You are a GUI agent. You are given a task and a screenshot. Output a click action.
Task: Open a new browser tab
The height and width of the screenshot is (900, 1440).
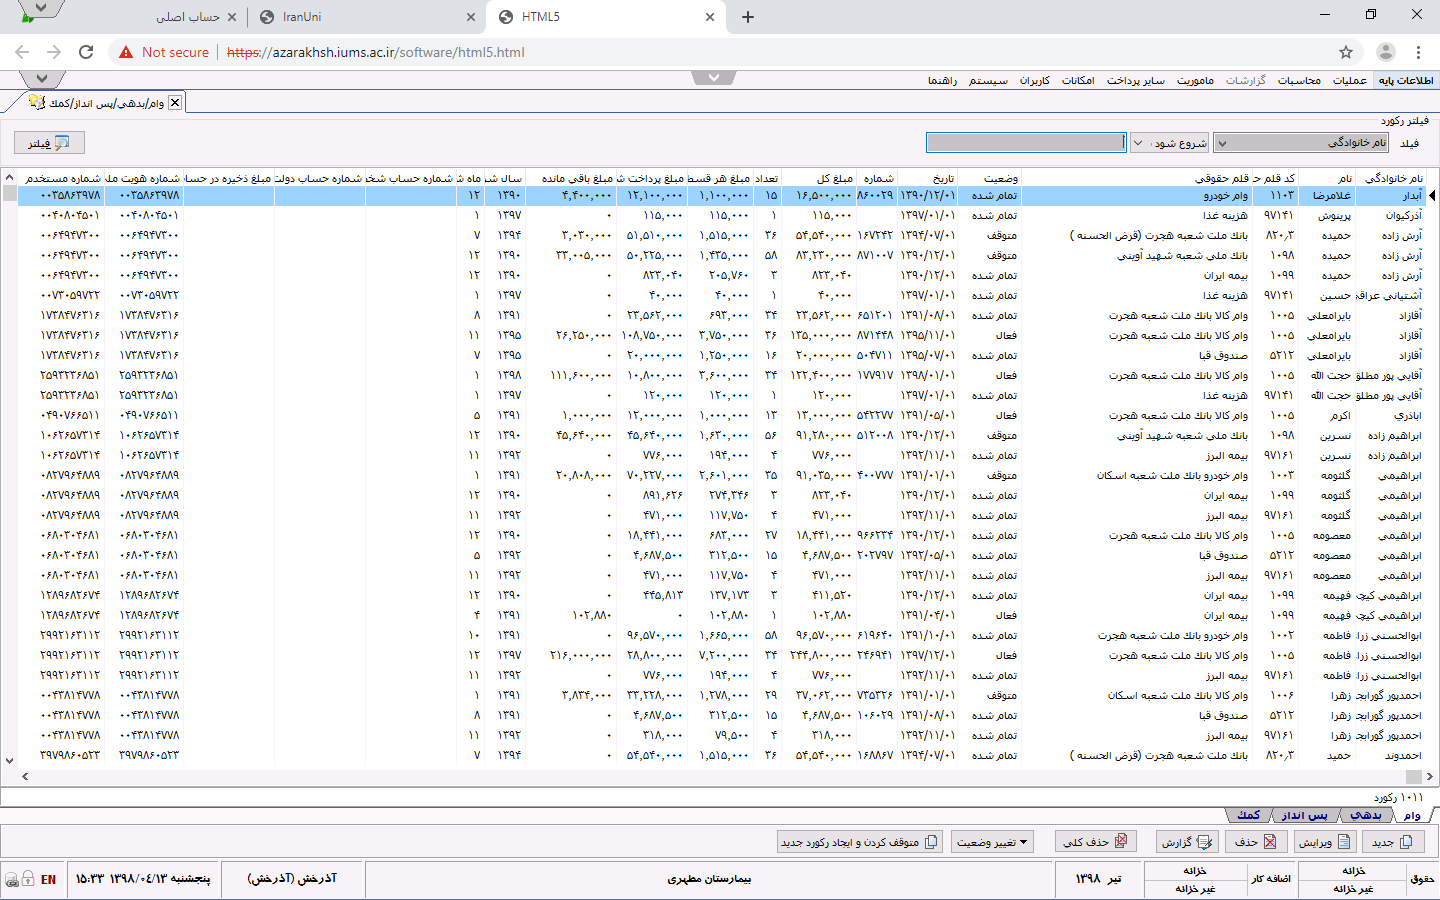(748, 17)
